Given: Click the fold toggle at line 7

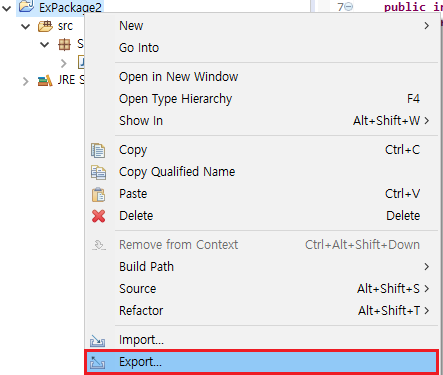Looking at the screenshot, I should [348, 6].
